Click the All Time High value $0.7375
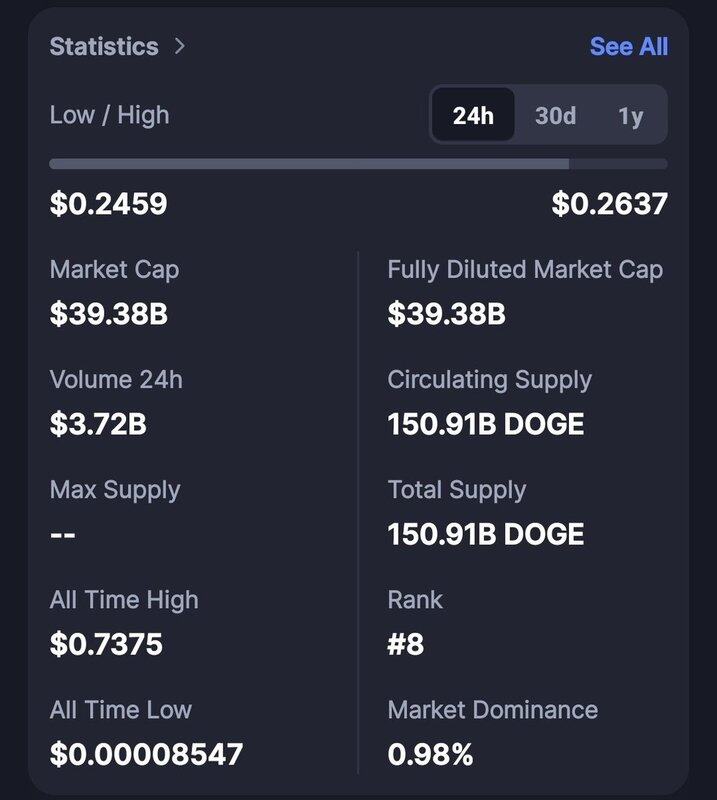Screen dimensions: 717x800 (x=106, y=644)
